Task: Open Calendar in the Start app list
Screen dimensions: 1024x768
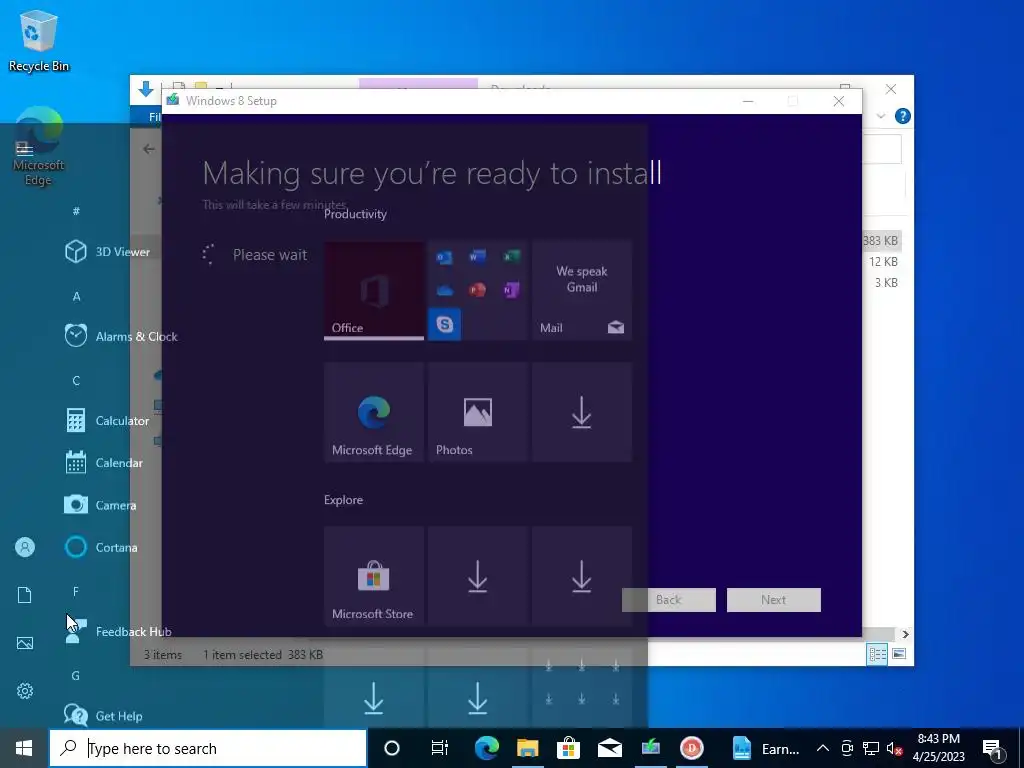Action: coord(104,463)
